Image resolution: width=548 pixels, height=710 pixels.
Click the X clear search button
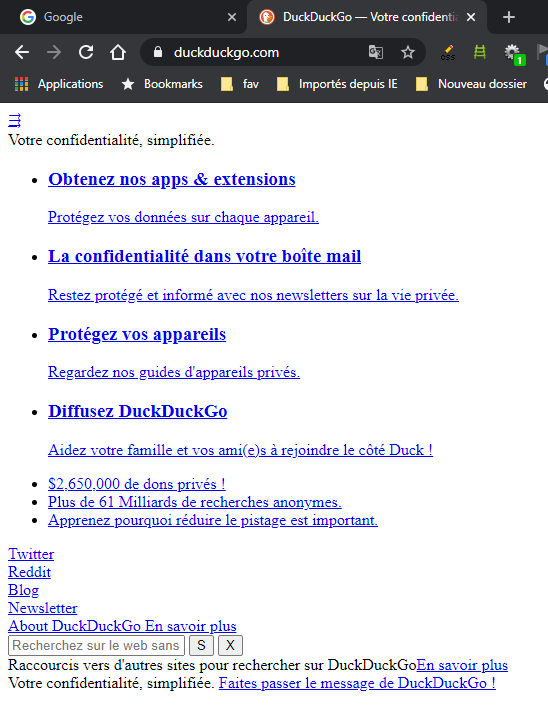point(231,645)
